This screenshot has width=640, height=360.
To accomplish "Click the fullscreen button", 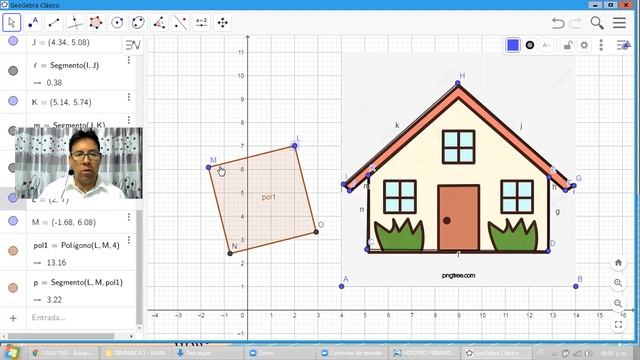I will (x=618, y=324).
